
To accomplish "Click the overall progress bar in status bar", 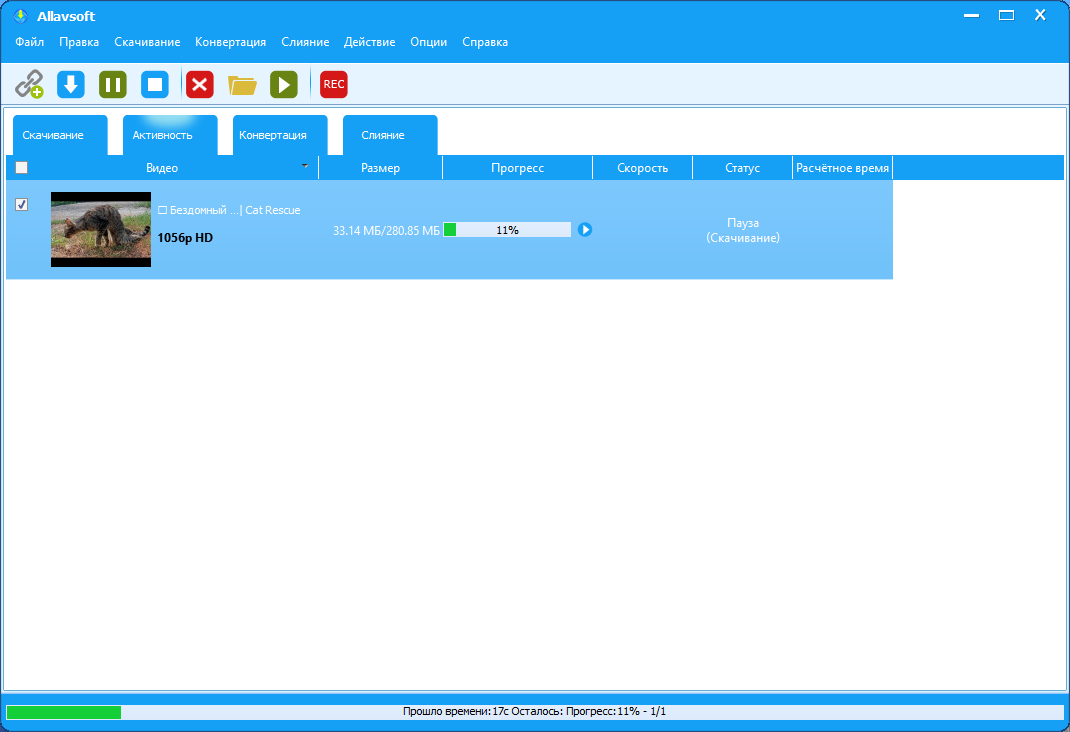I will 534,712.
